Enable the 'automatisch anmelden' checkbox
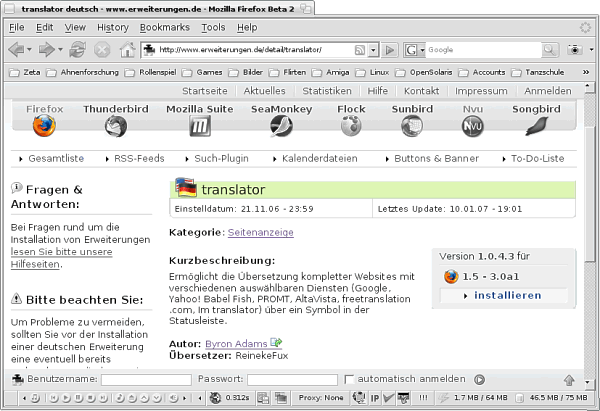This screenshot has width=600, height=411. (349, 379)
